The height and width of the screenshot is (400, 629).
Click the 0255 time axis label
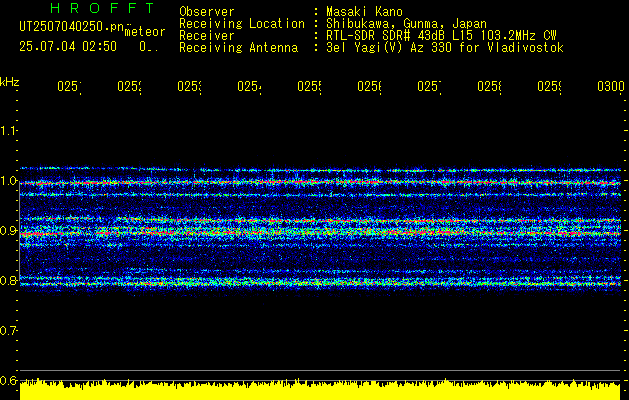309,87
